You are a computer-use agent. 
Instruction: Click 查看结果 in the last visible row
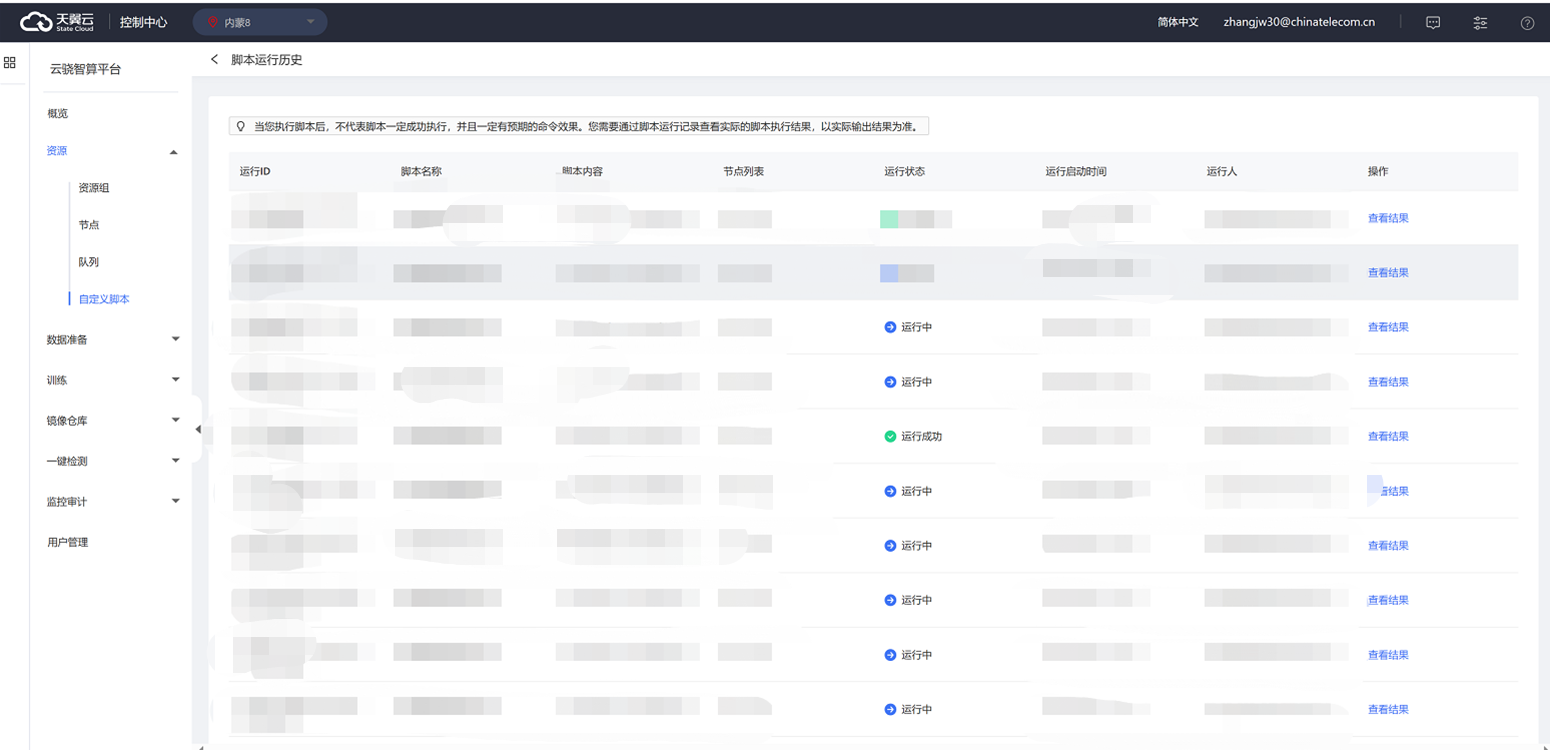pyautogui.click(x=1388, y=709)
